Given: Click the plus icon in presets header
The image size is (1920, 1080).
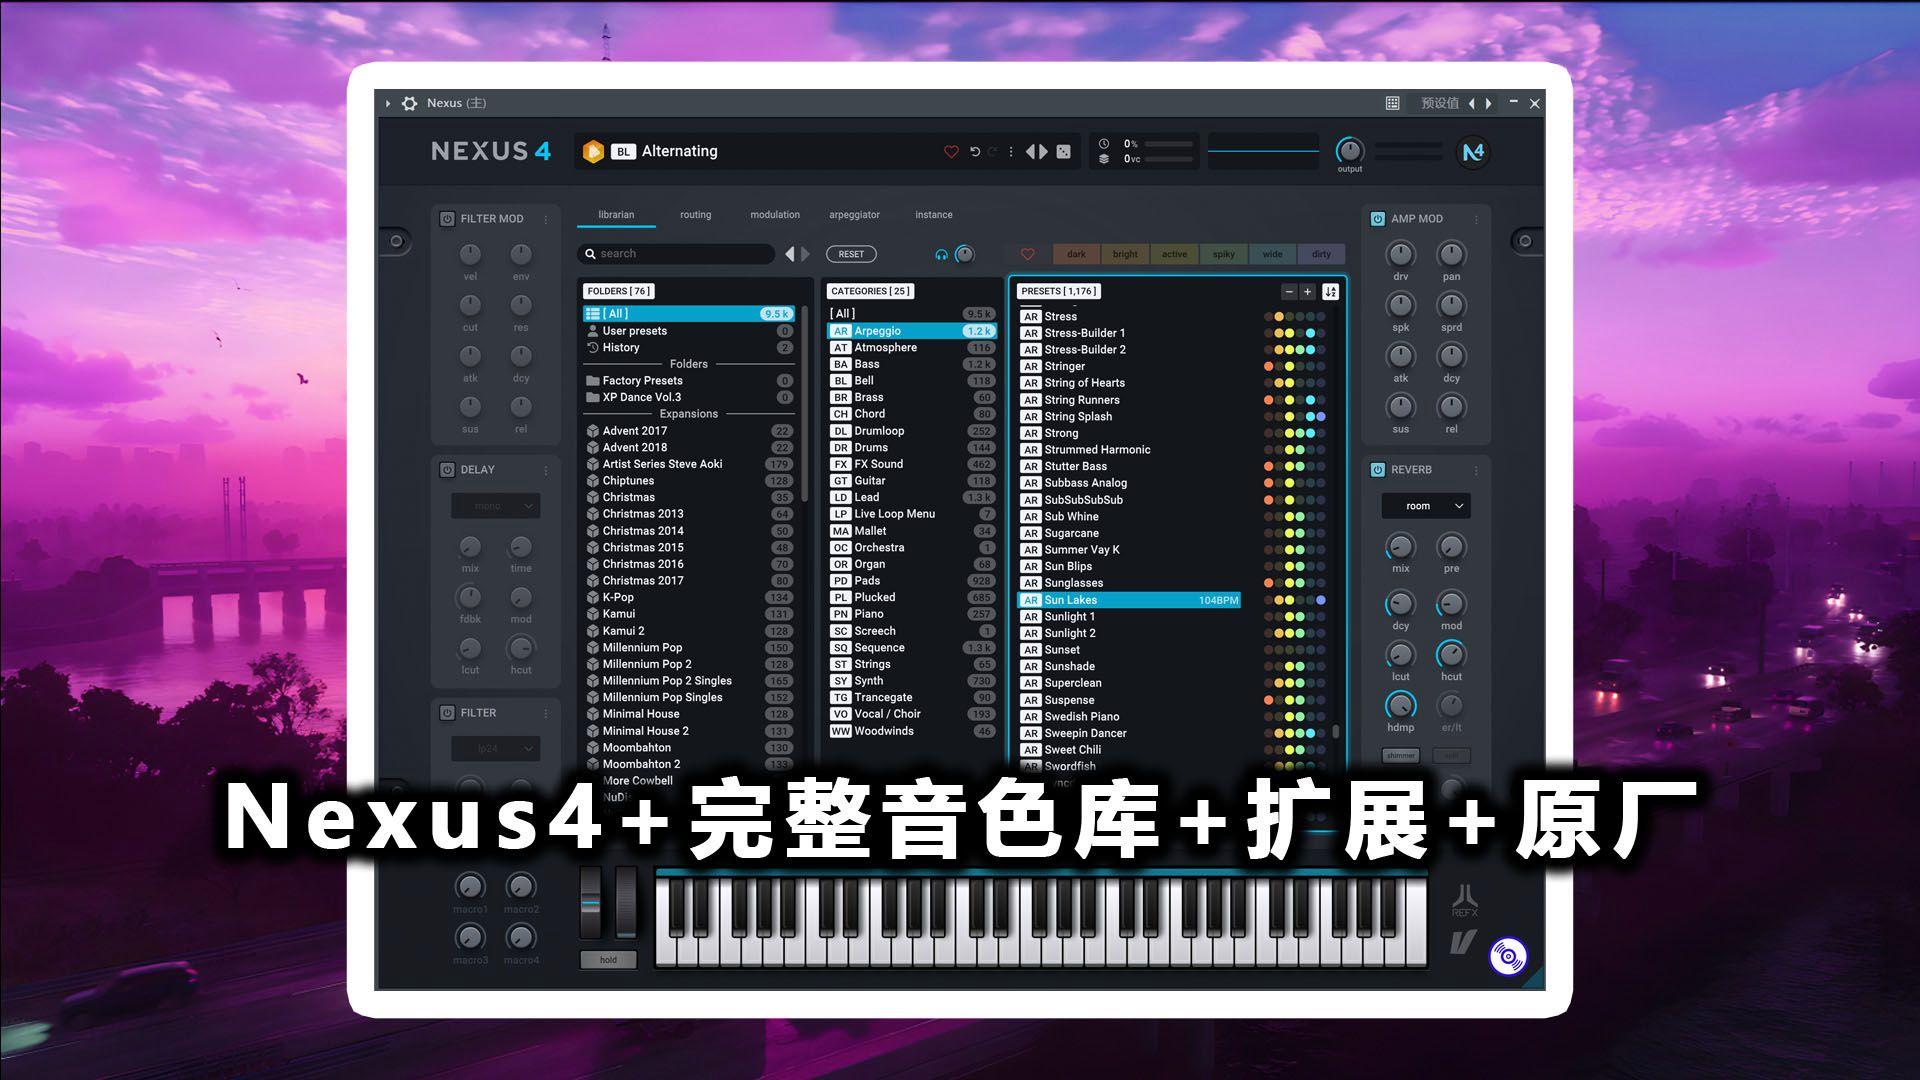Looking at the screenshot, I should pos(1307,292).
